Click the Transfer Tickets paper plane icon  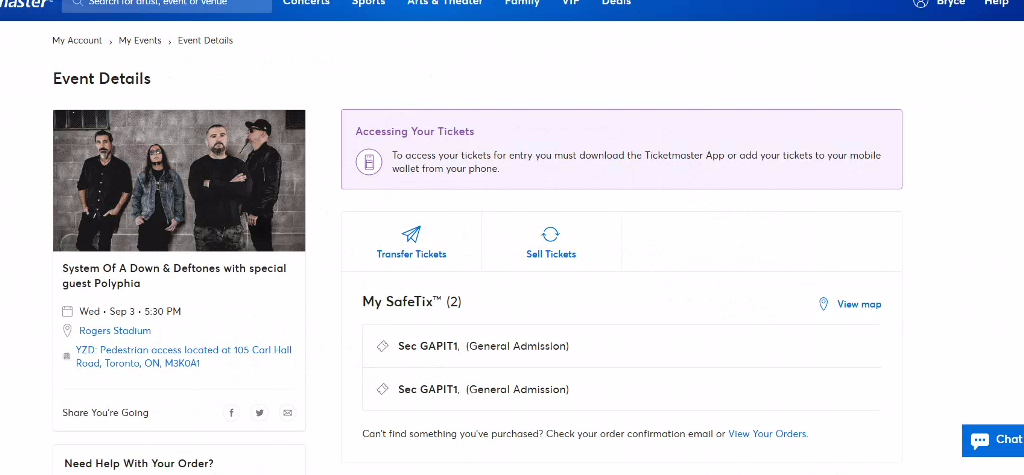point(411,234)
